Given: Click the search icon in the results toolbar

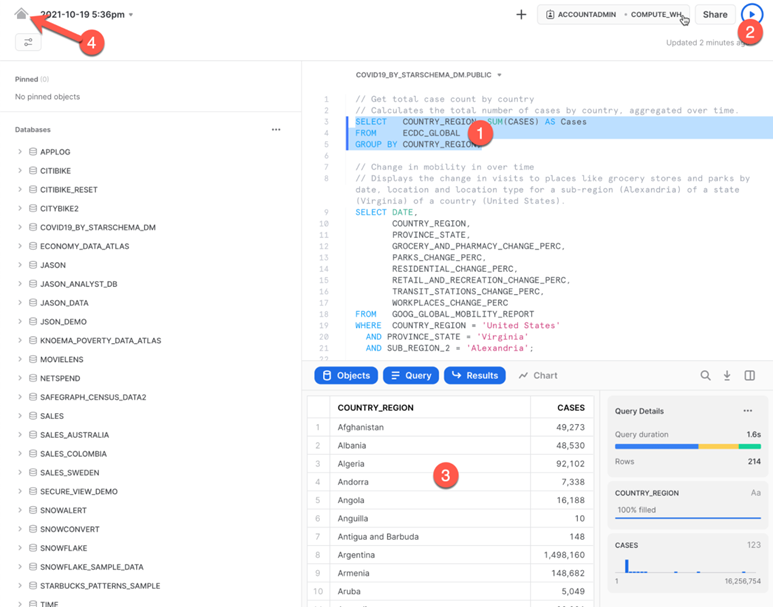Looking at the screenshot, I should tap(705, 376).
